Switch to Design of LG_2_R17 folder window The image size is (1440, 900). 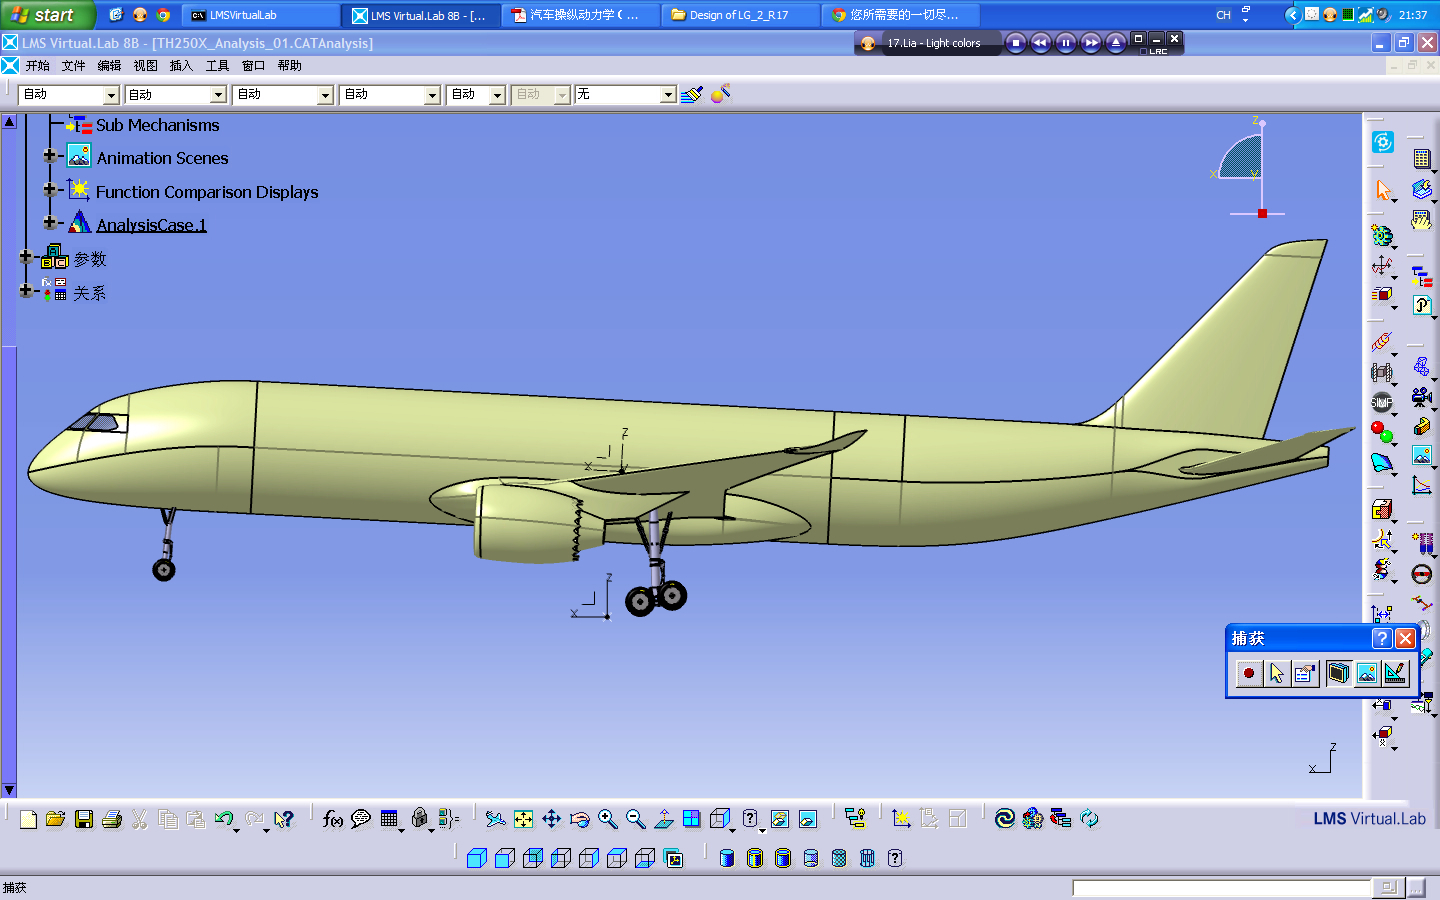coord(741,15)
